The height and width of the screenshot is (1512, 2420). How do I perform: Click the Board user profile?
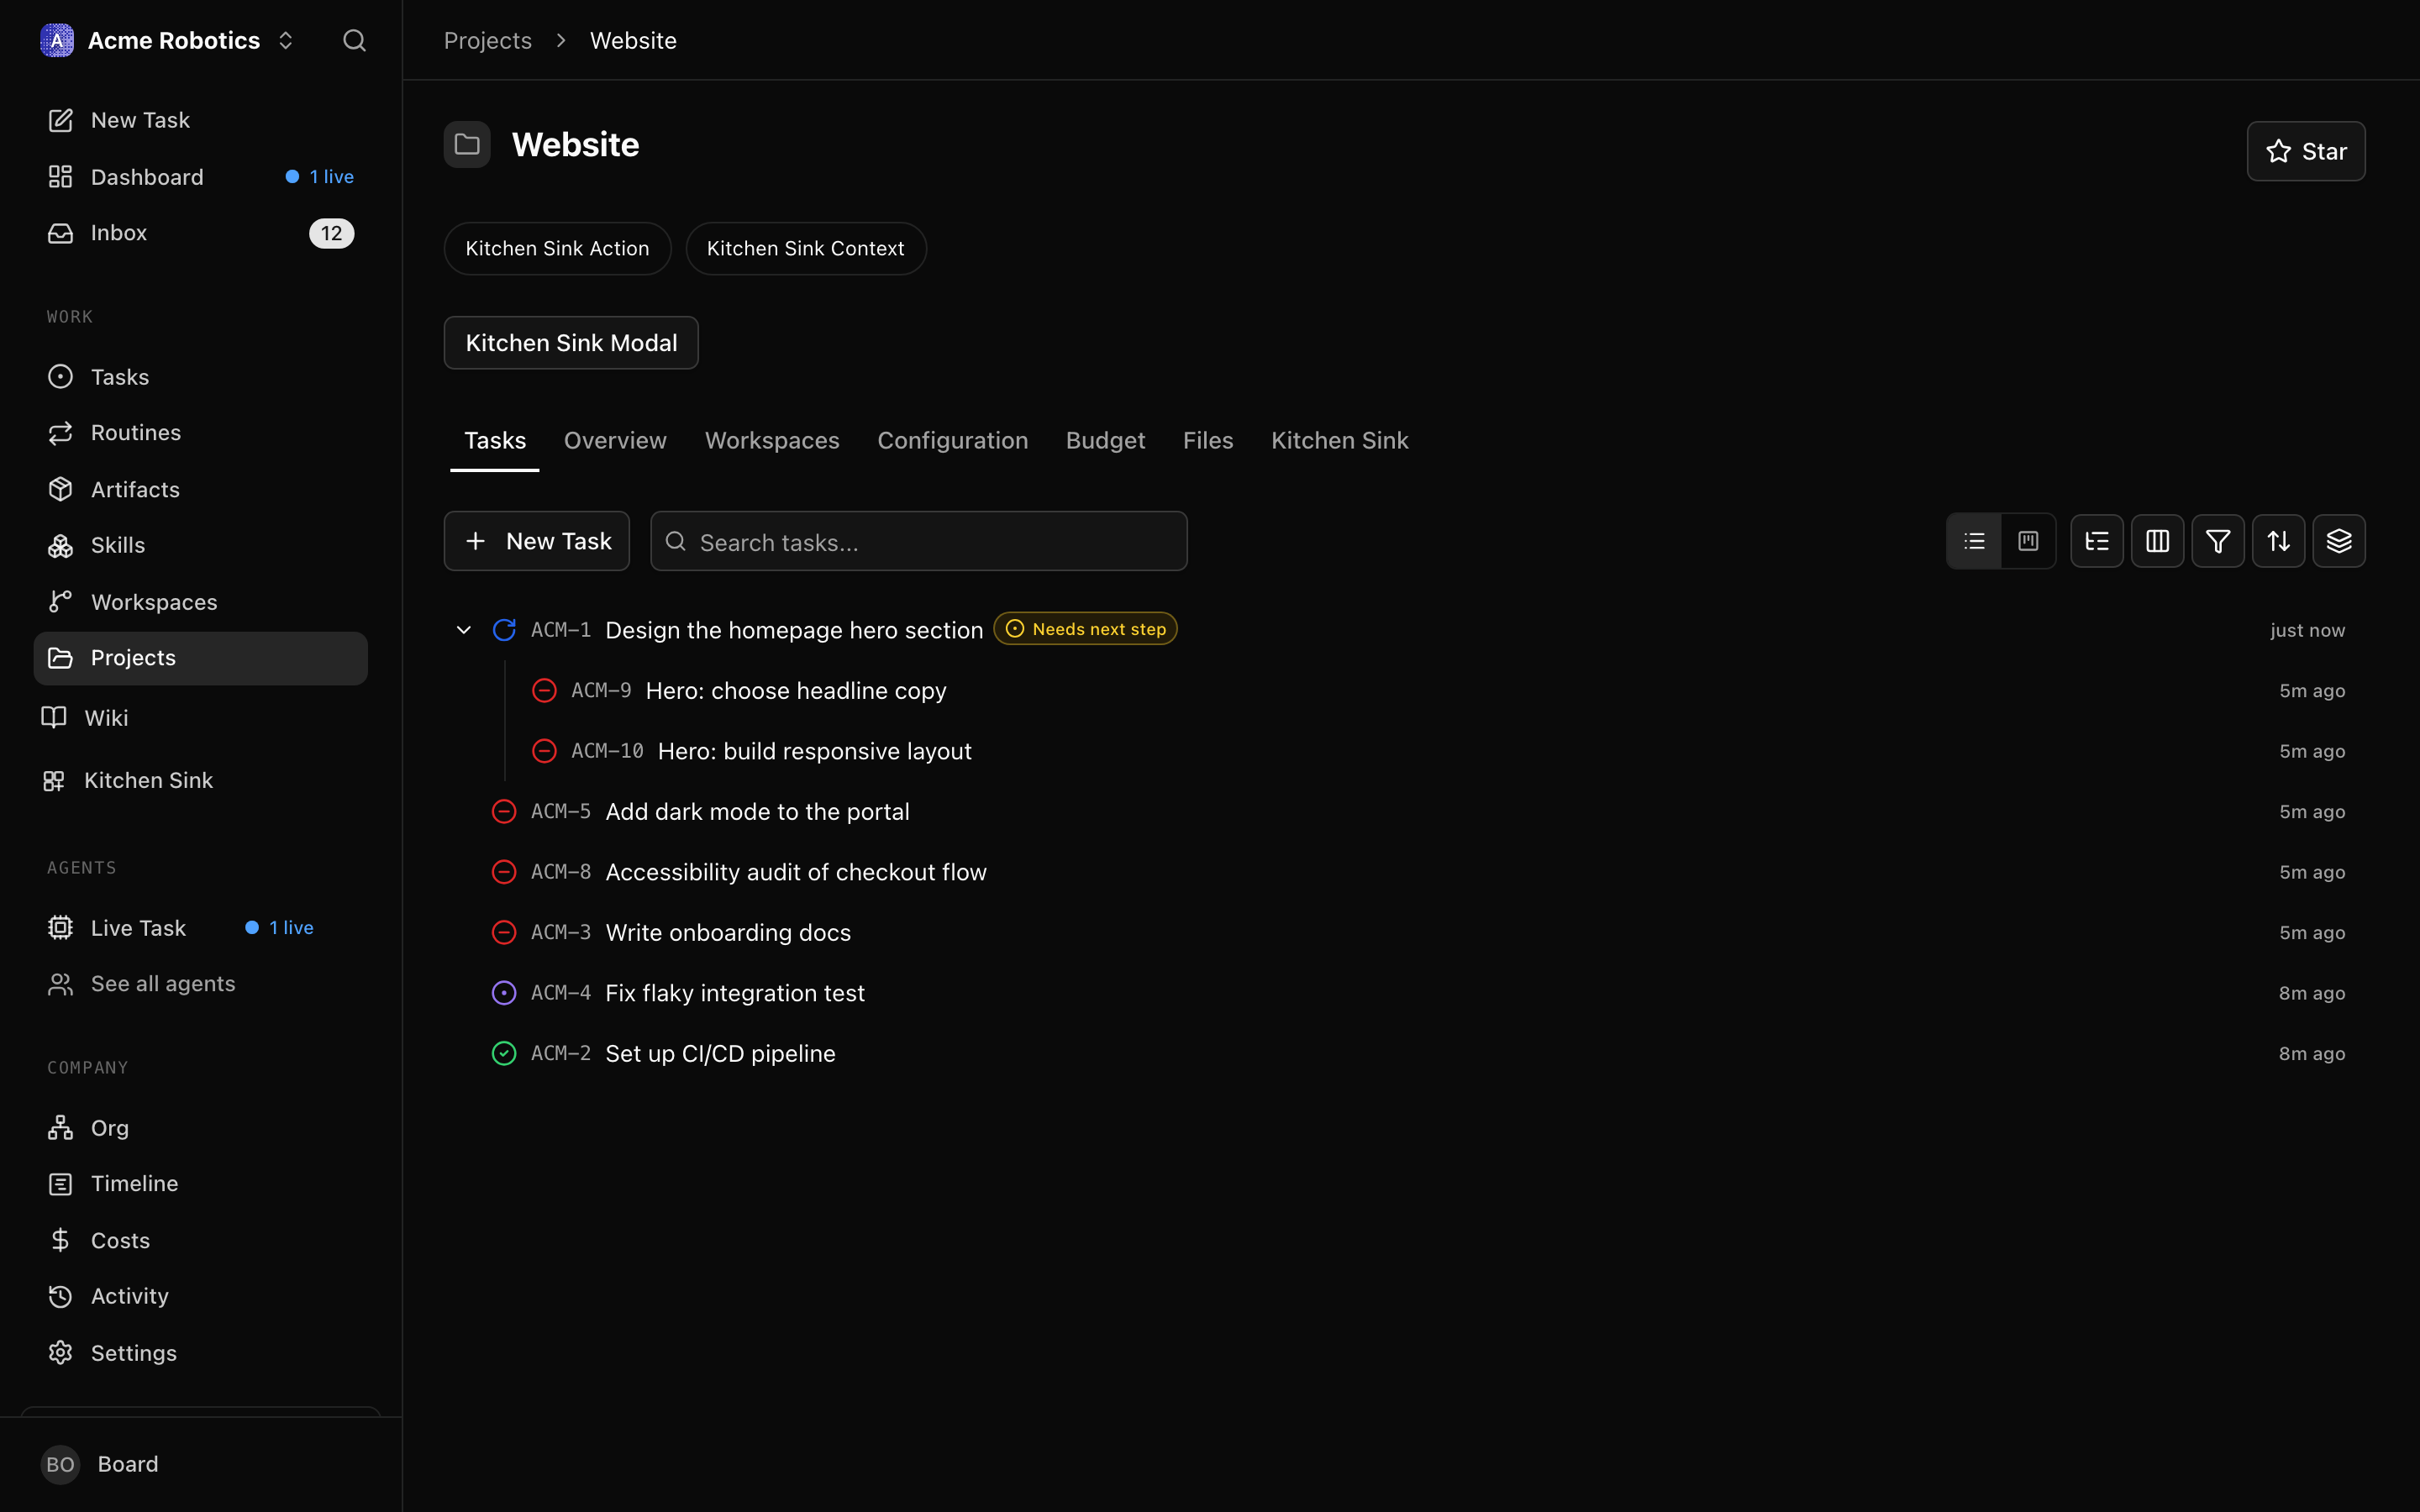click(200, 1464)
